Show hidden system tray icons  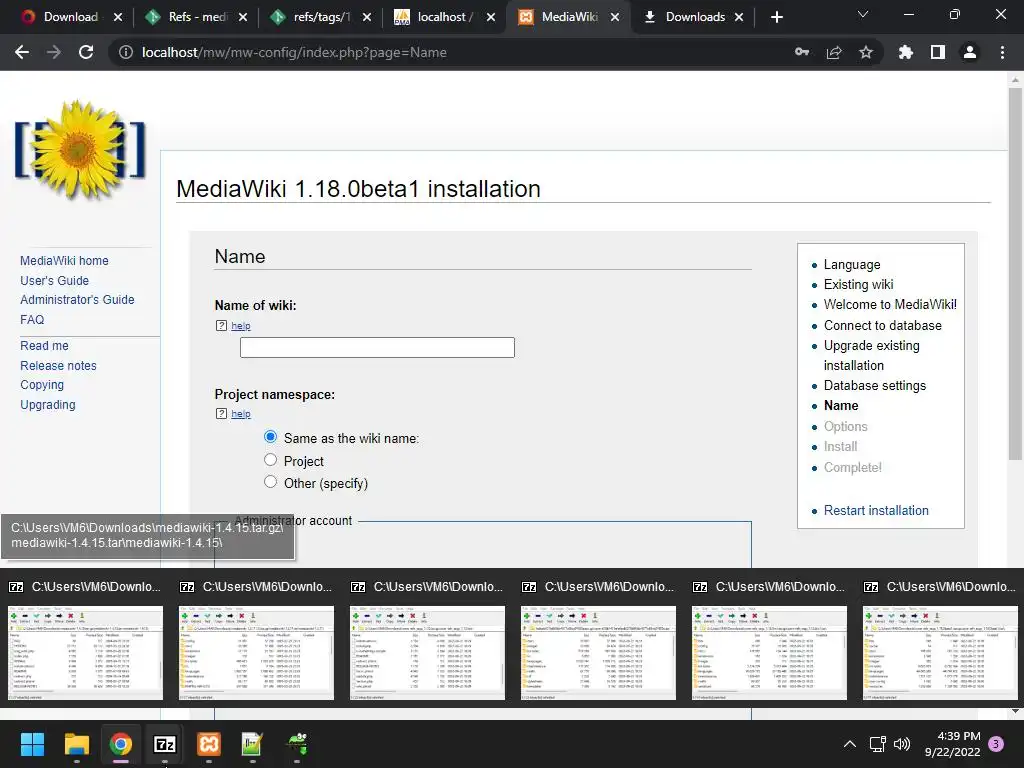pyautogui.click(x=850, y=744)
